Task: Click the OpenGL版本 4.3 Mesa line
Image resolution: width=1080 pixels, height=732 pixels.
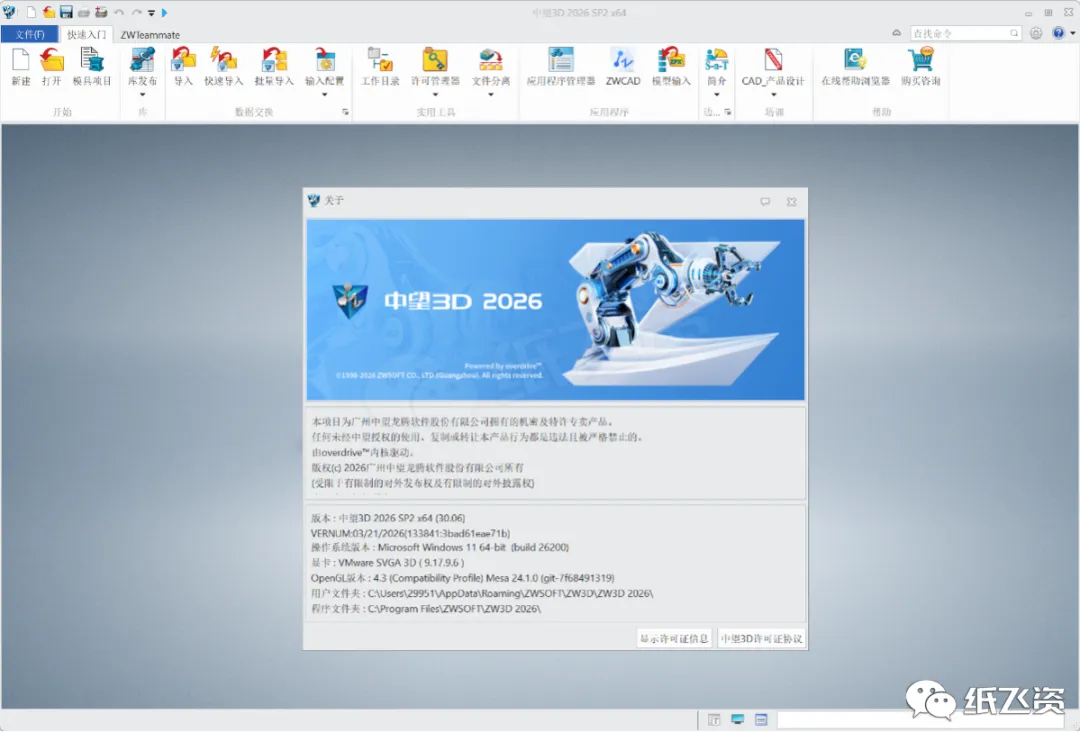Action: tap(462, 578)
